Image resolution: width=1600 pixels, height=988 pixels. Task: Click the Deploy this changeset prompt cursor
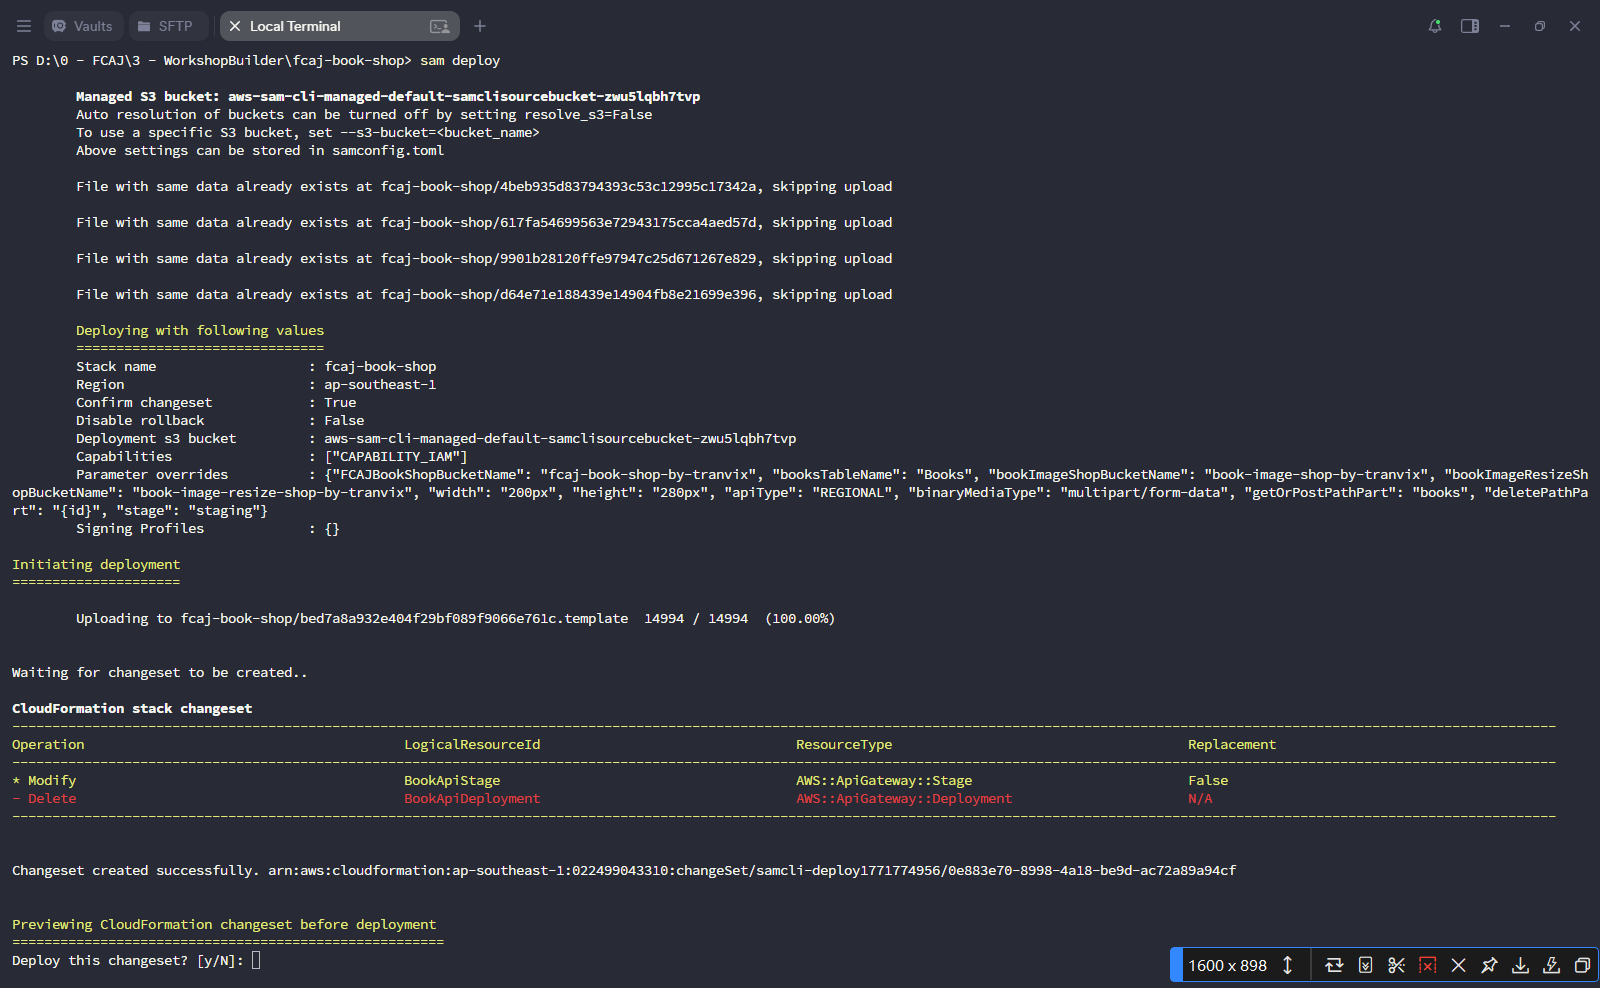click(256, 960)
